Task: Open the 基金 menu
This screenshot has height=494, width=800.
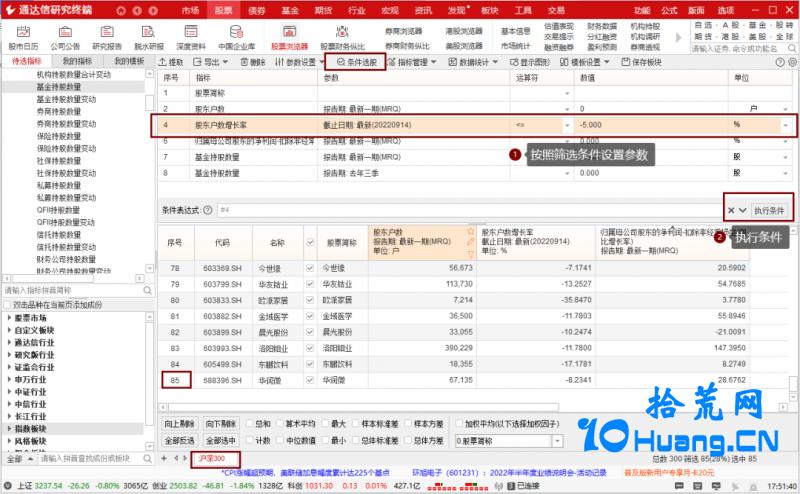Action: coord(290,10)
